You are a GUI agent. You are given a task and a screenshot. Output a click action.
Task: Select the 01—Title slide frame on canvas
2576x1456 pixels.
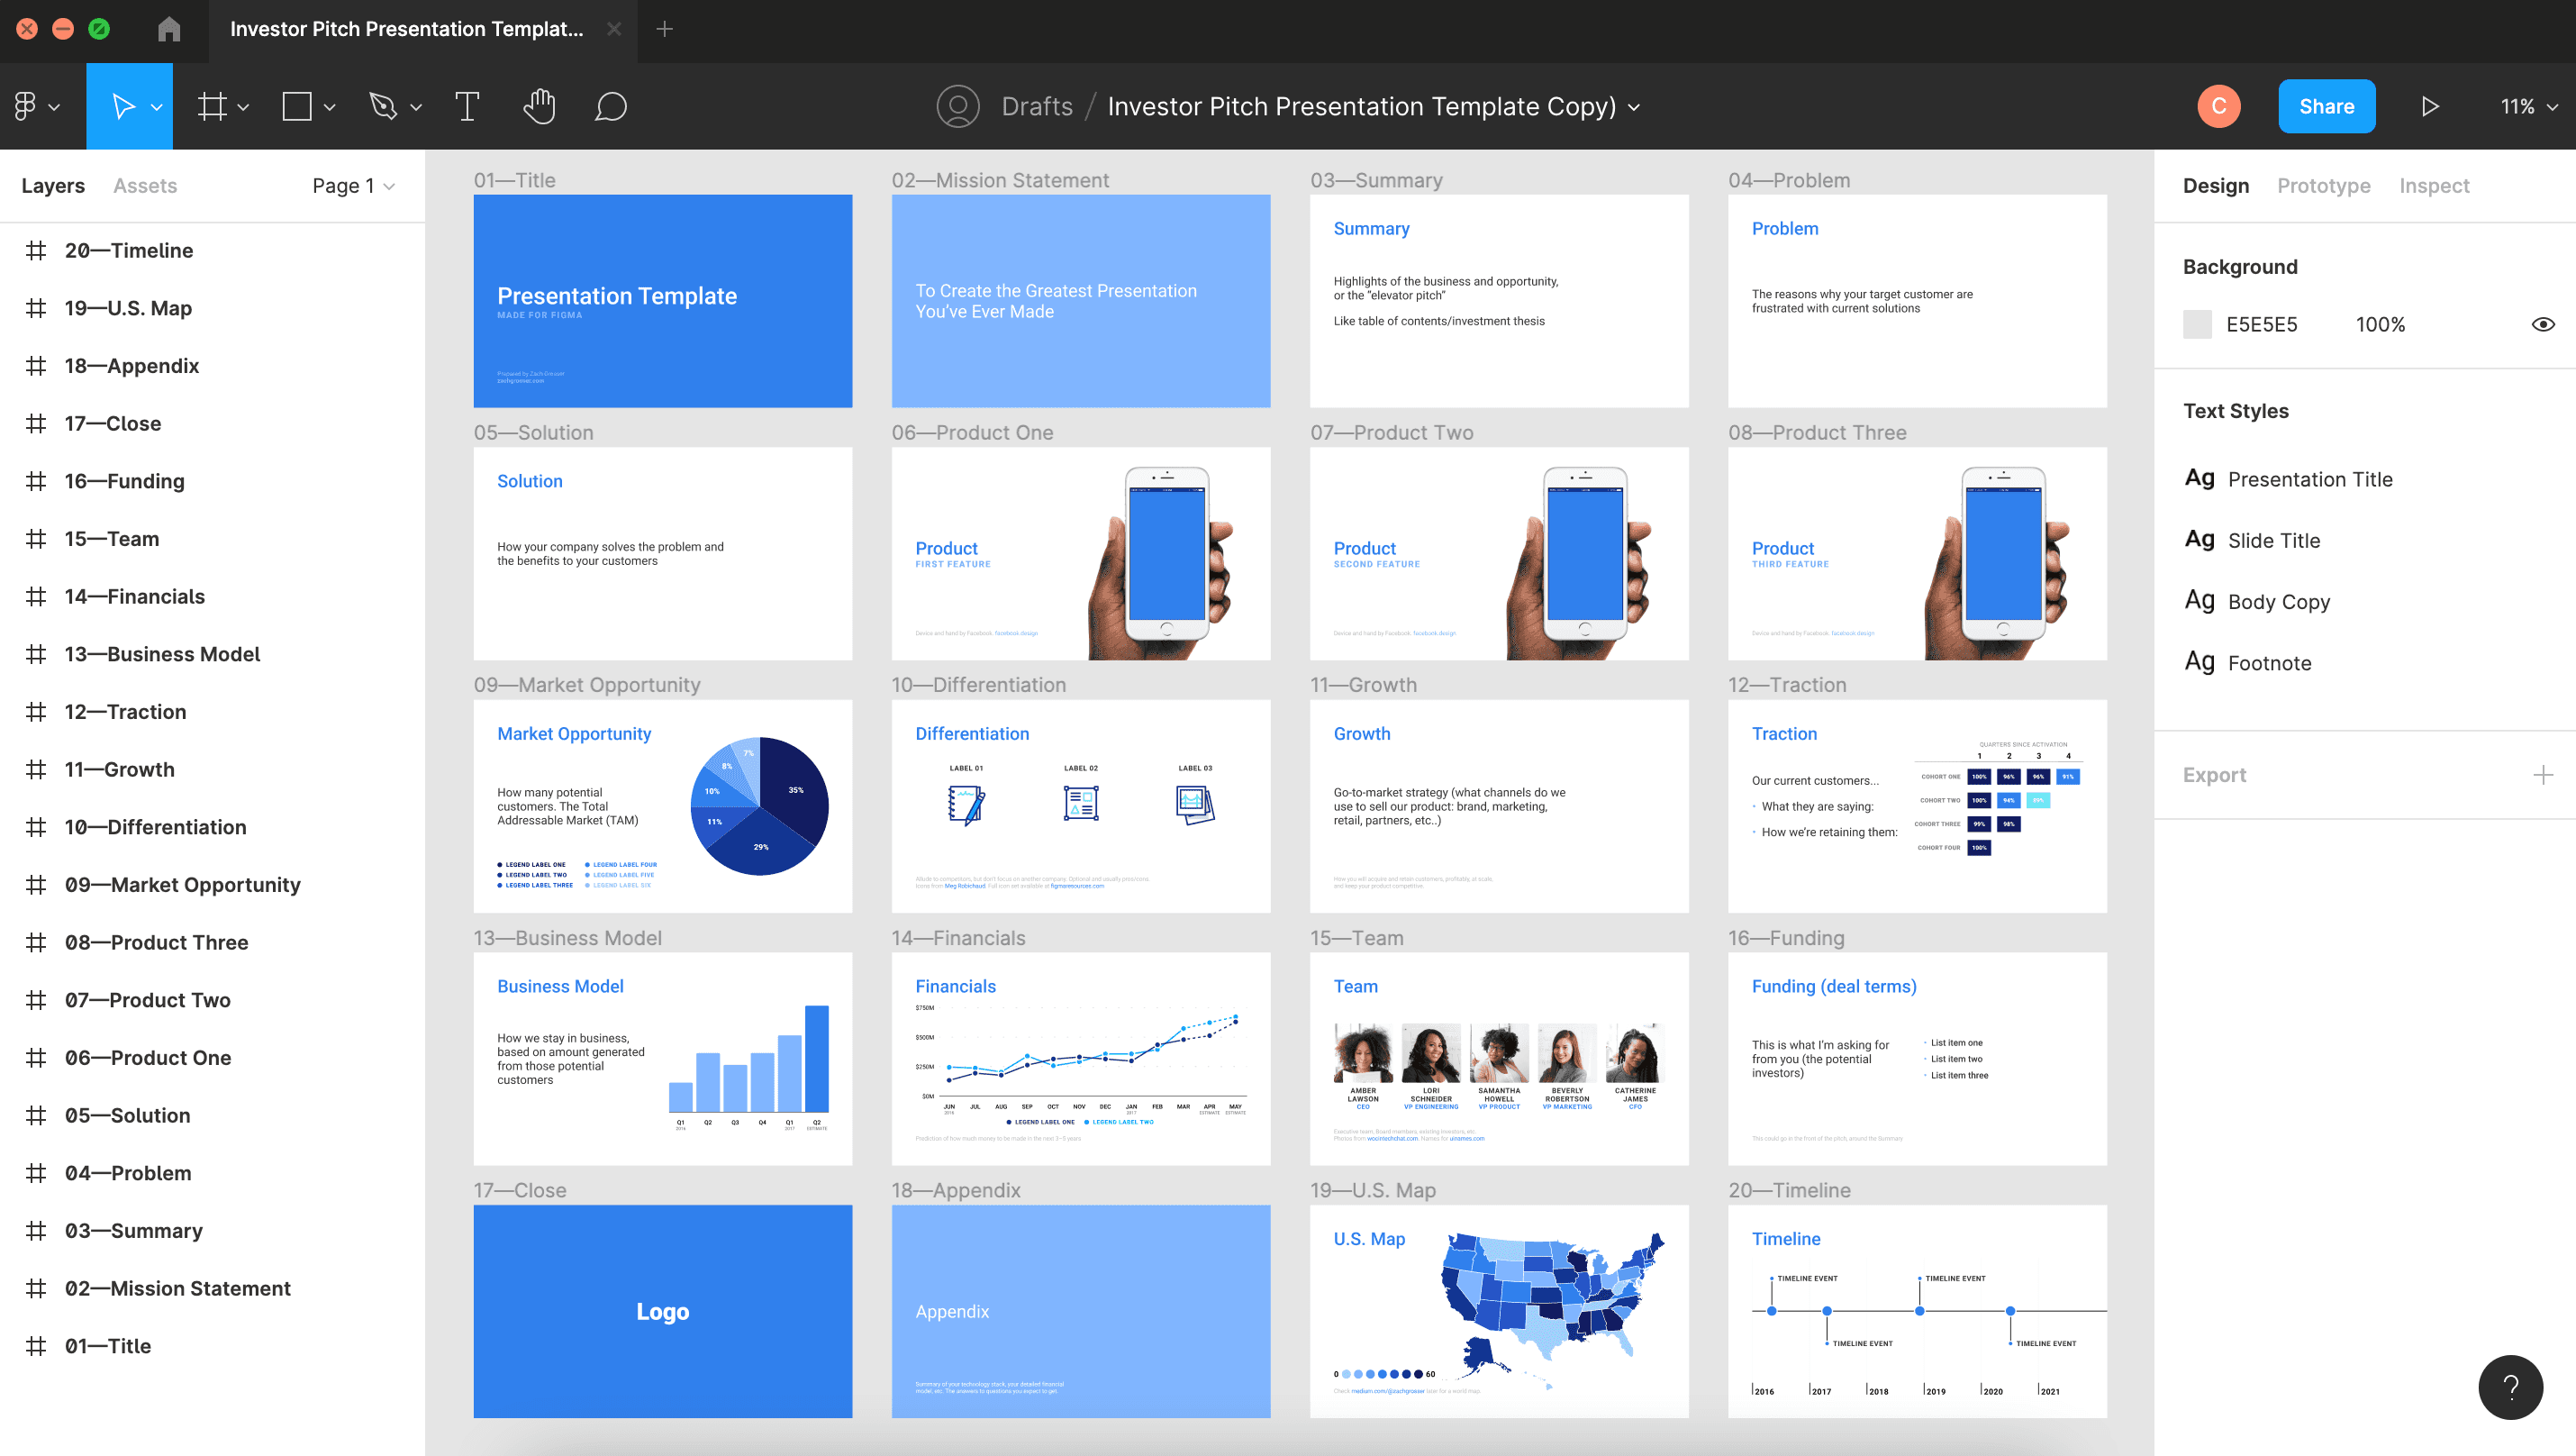pos(662,301)
